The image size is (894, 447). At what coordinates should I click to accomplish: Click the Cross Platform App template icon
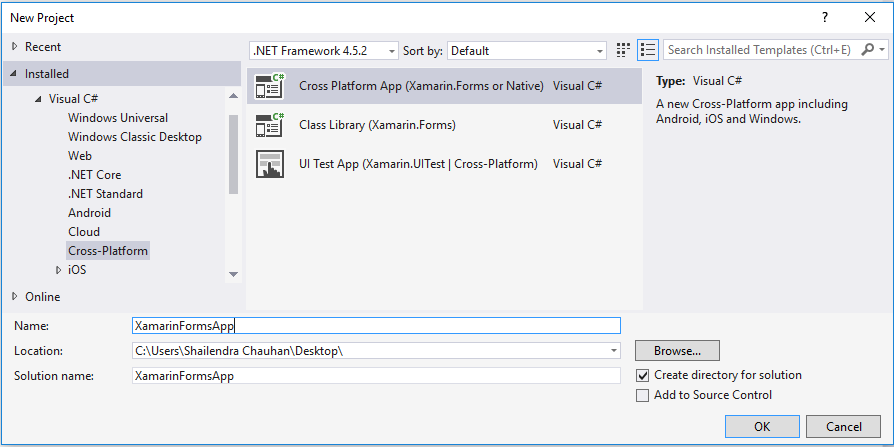270,86
